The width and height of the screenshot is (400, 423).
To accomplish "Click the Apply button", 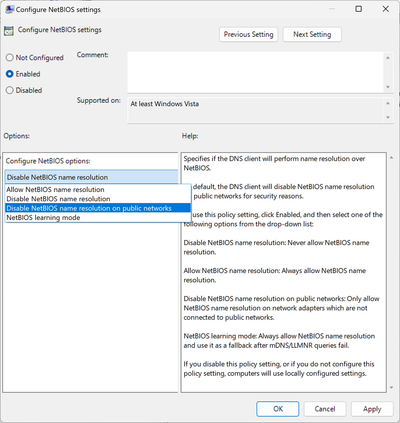I will tap(372, 409).
